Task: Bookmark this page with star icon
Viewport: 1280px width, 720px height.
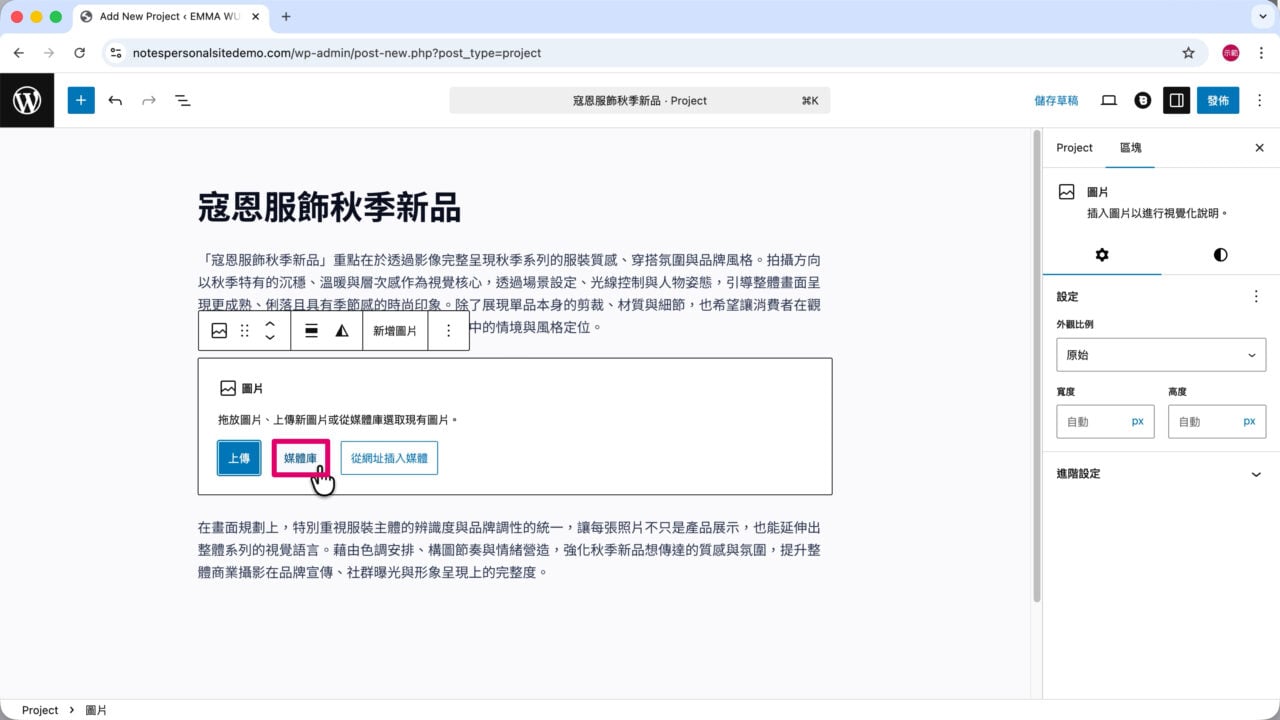Action: coord(1188,53)
